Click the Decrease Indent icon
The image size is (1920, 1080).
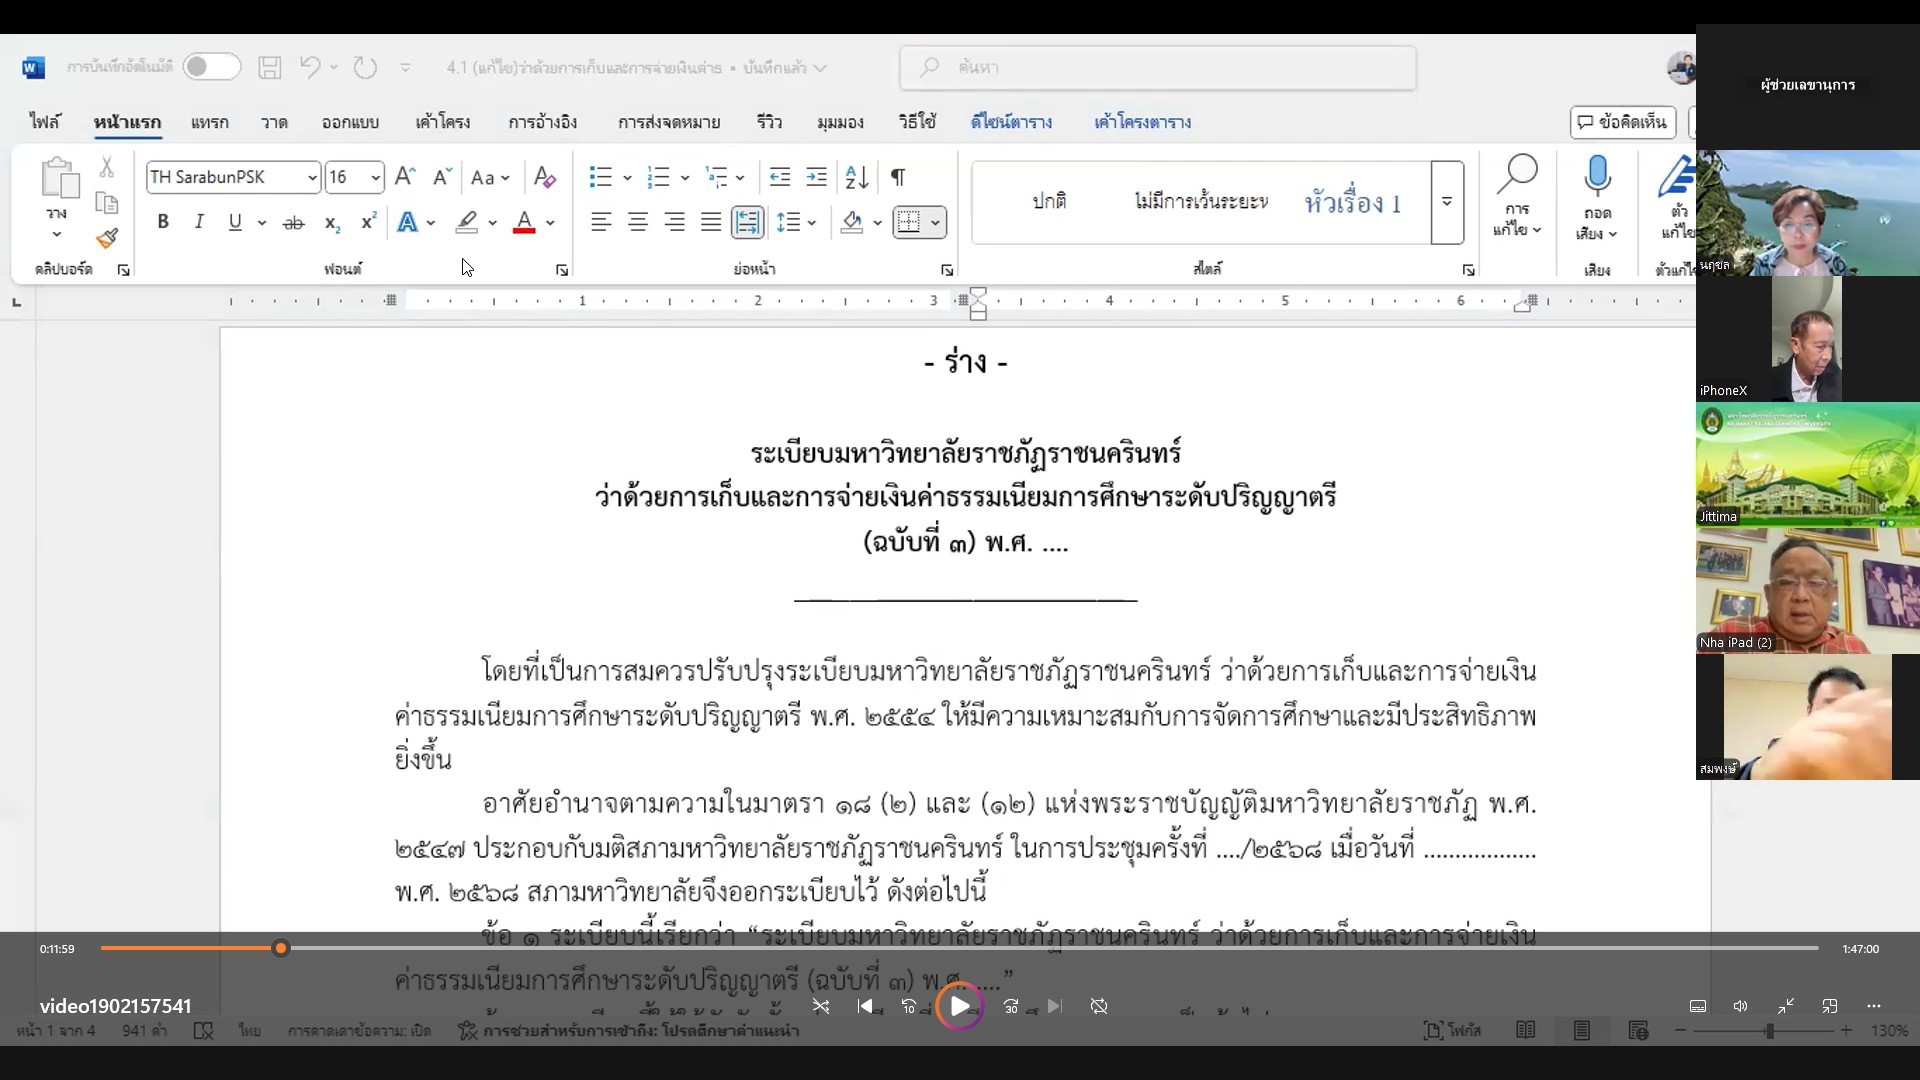point(780,177)
